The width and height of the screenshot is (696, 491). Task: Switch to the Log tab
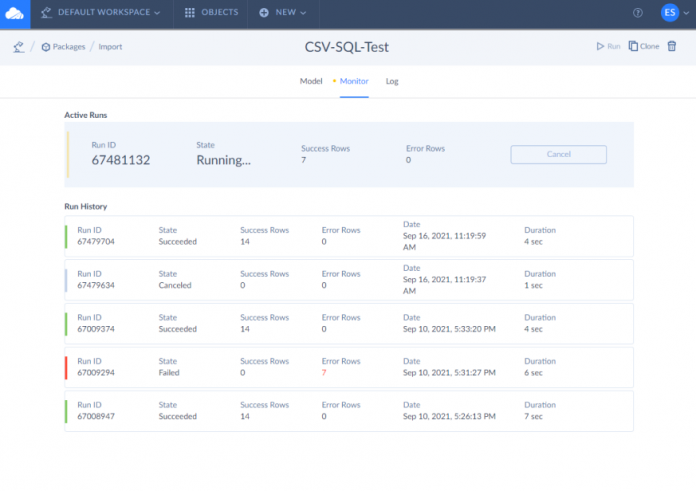pyautogui.click(x=392, y=81)
